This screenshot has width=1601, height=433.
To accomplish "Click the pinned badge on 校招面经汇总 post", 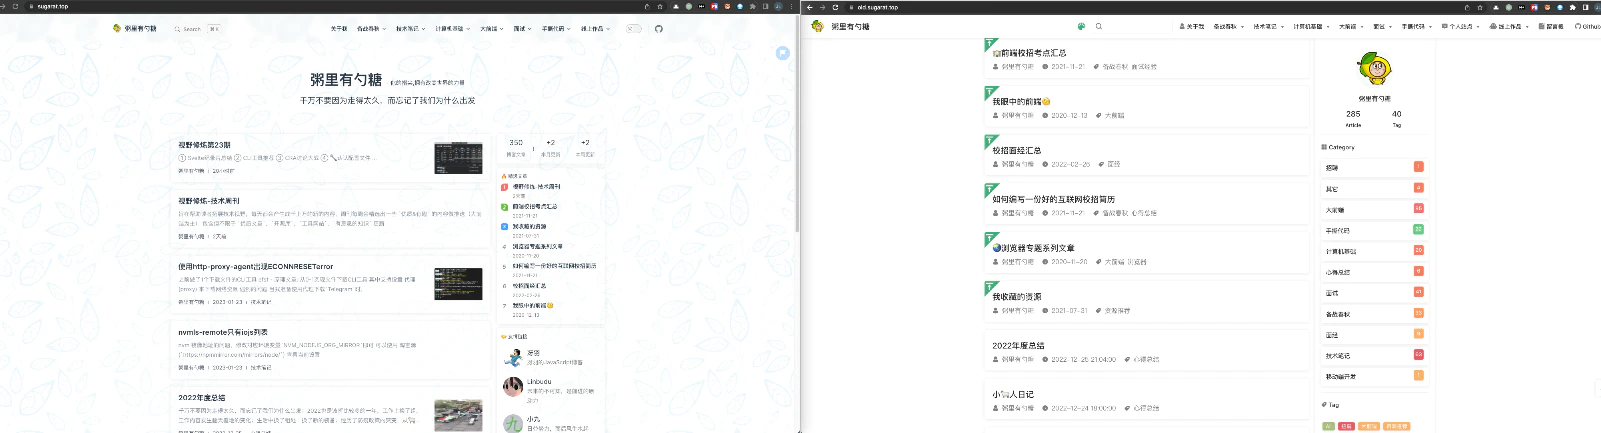I will (990, 141).
